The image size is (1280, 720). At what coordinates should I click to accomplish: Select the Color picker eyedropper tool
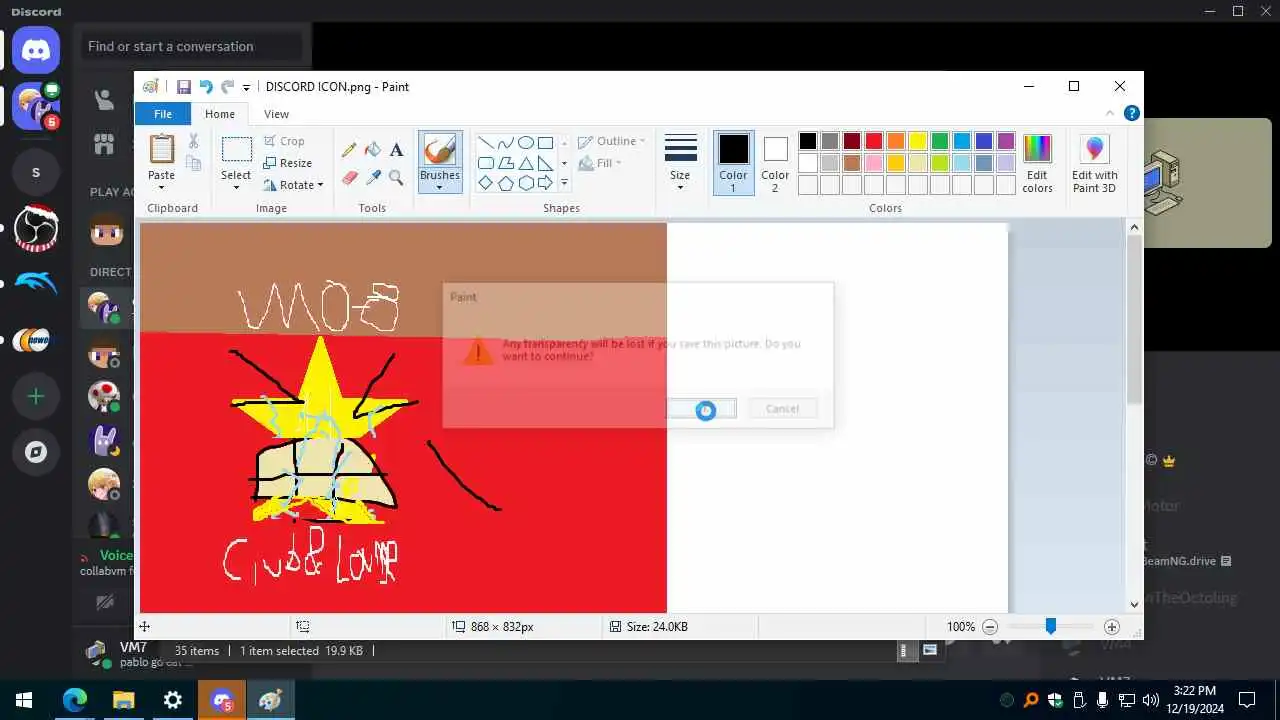coord(372,177)
